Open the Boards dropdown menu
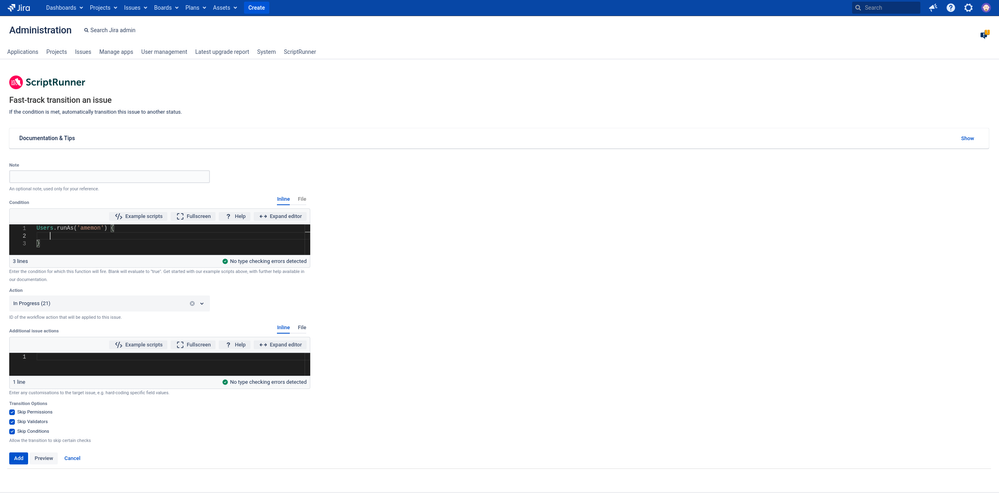 pos(166,8)
